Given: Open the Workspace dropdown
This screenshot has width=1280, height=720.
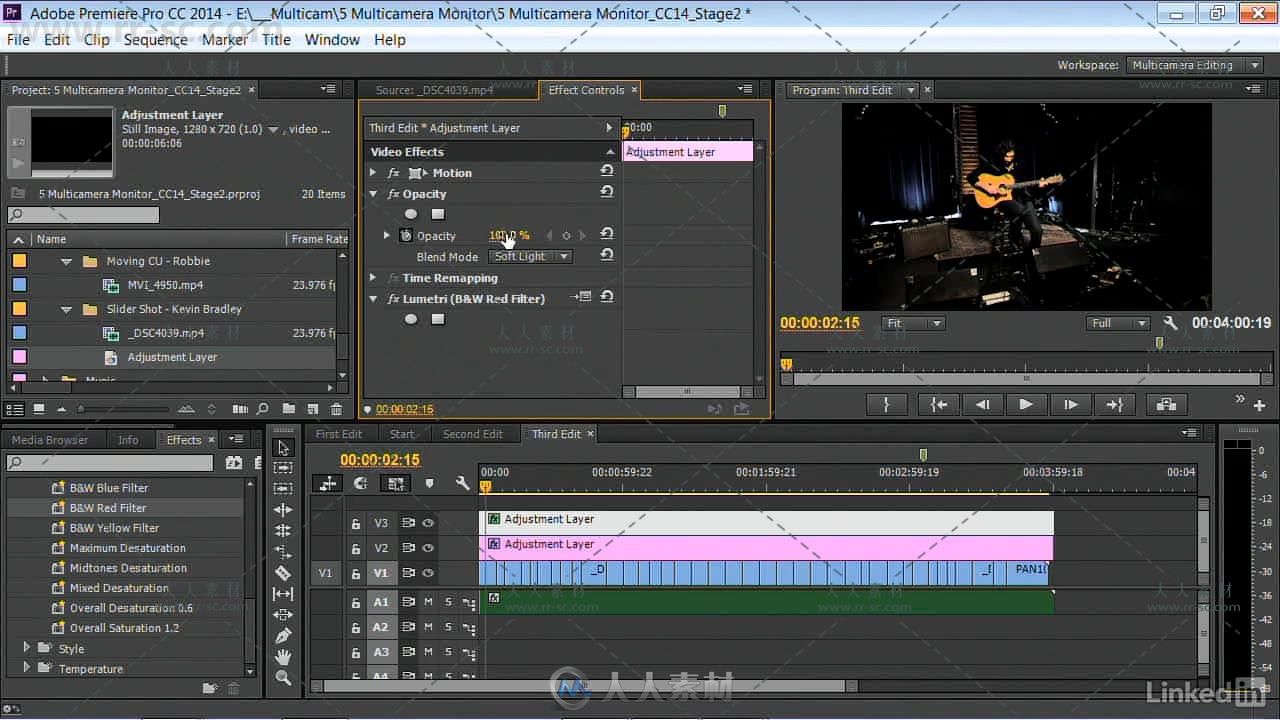Looking at the screenshot, I should pos(1197,65).
